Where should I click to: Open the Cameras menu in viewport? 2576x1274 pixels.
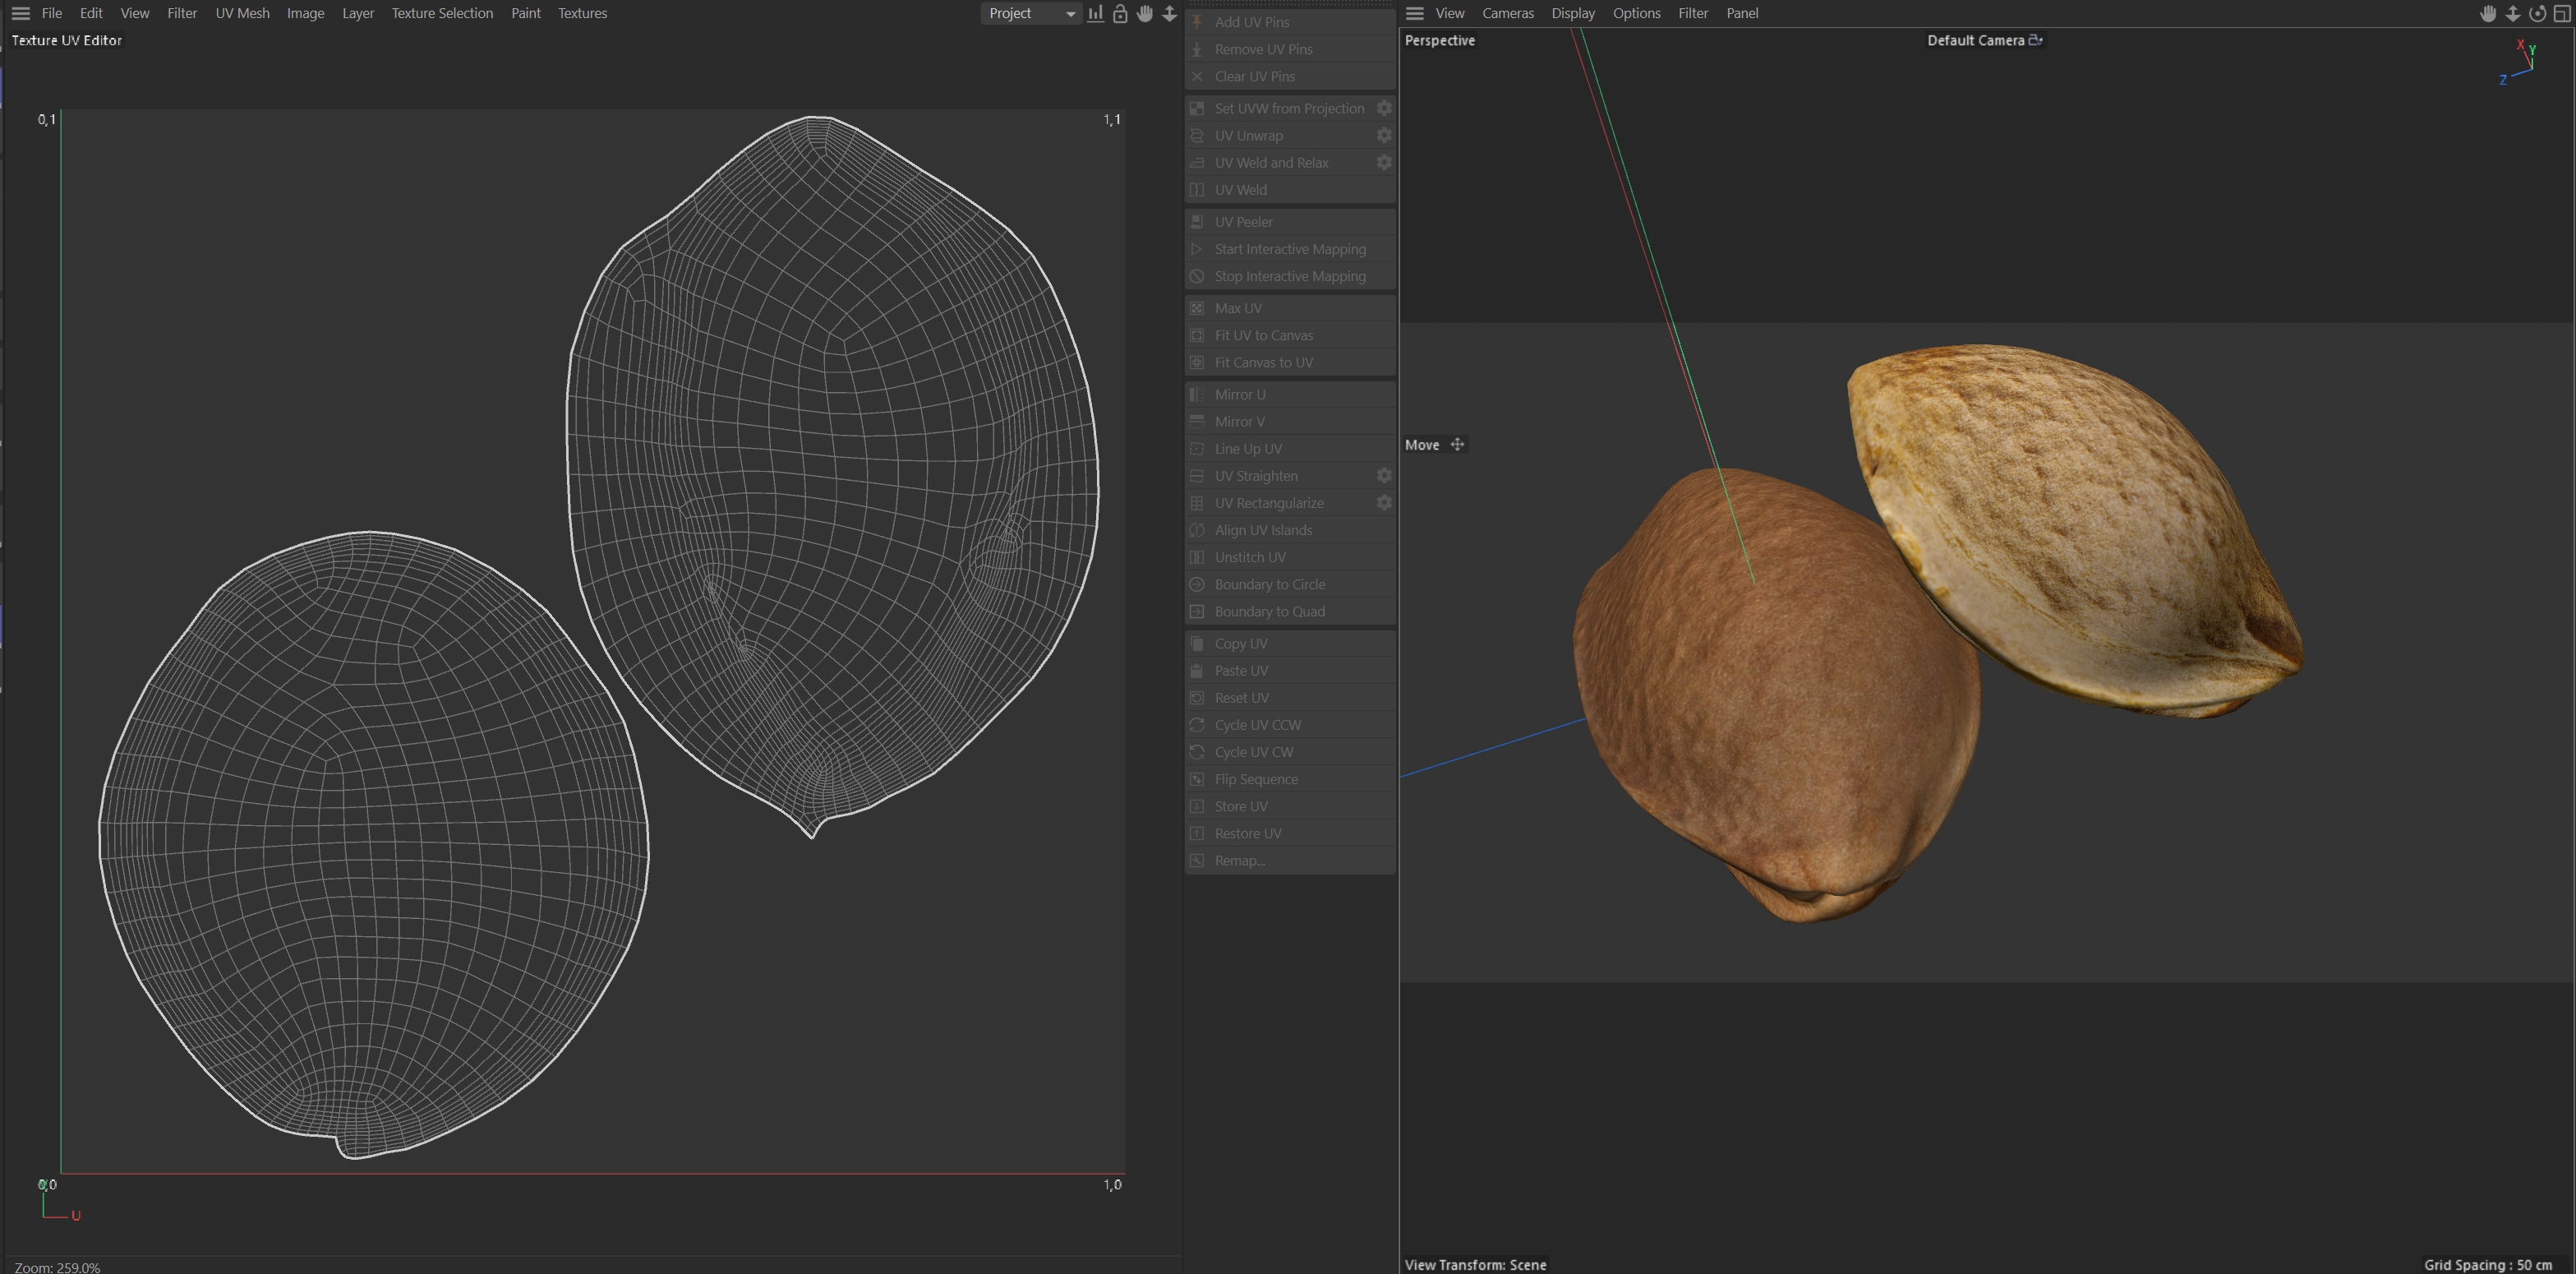coord(1507,13)
